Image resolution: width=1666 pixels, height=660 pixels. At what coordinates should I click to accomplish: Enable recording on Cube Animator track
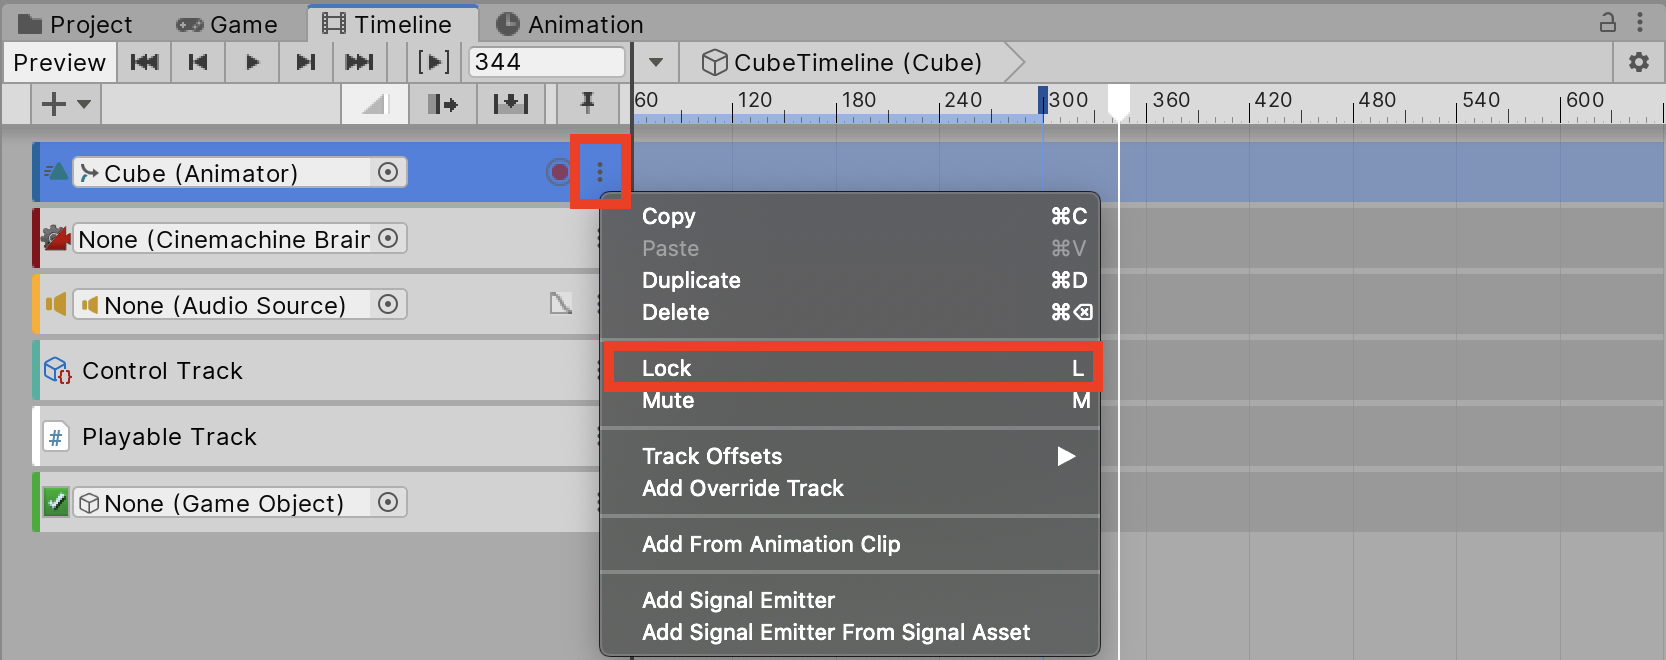click(x=559, y=172)
